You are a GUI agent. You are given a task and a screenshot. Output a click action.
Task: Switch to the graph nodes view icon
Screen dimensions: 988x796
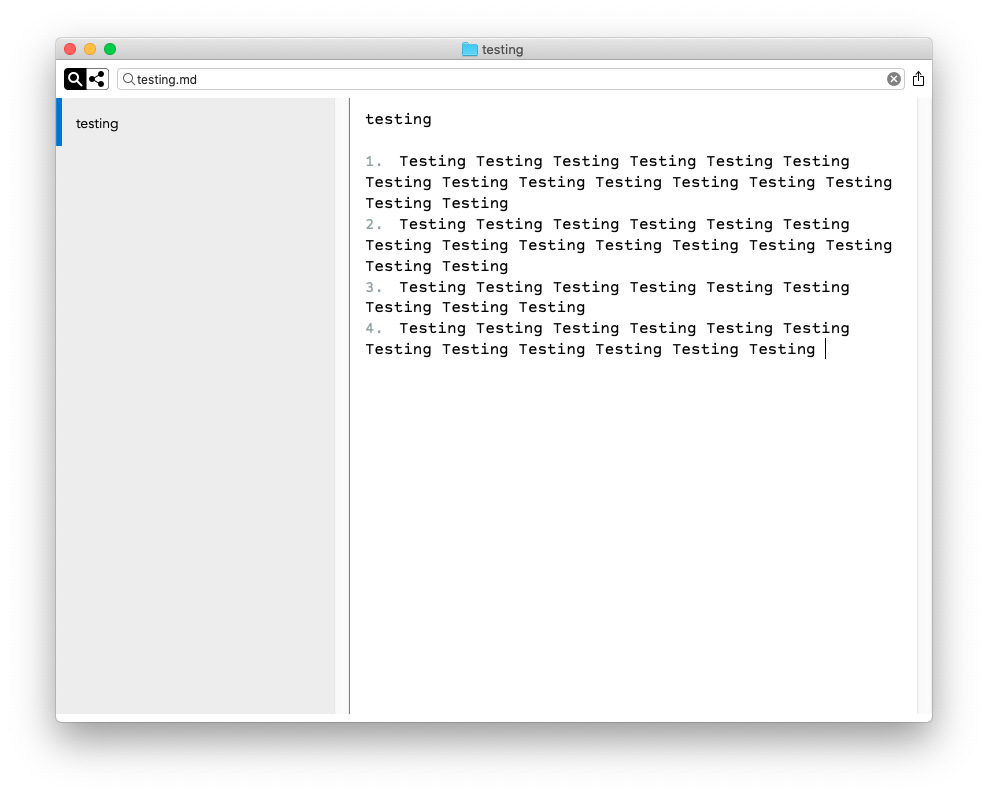[97, 79]
